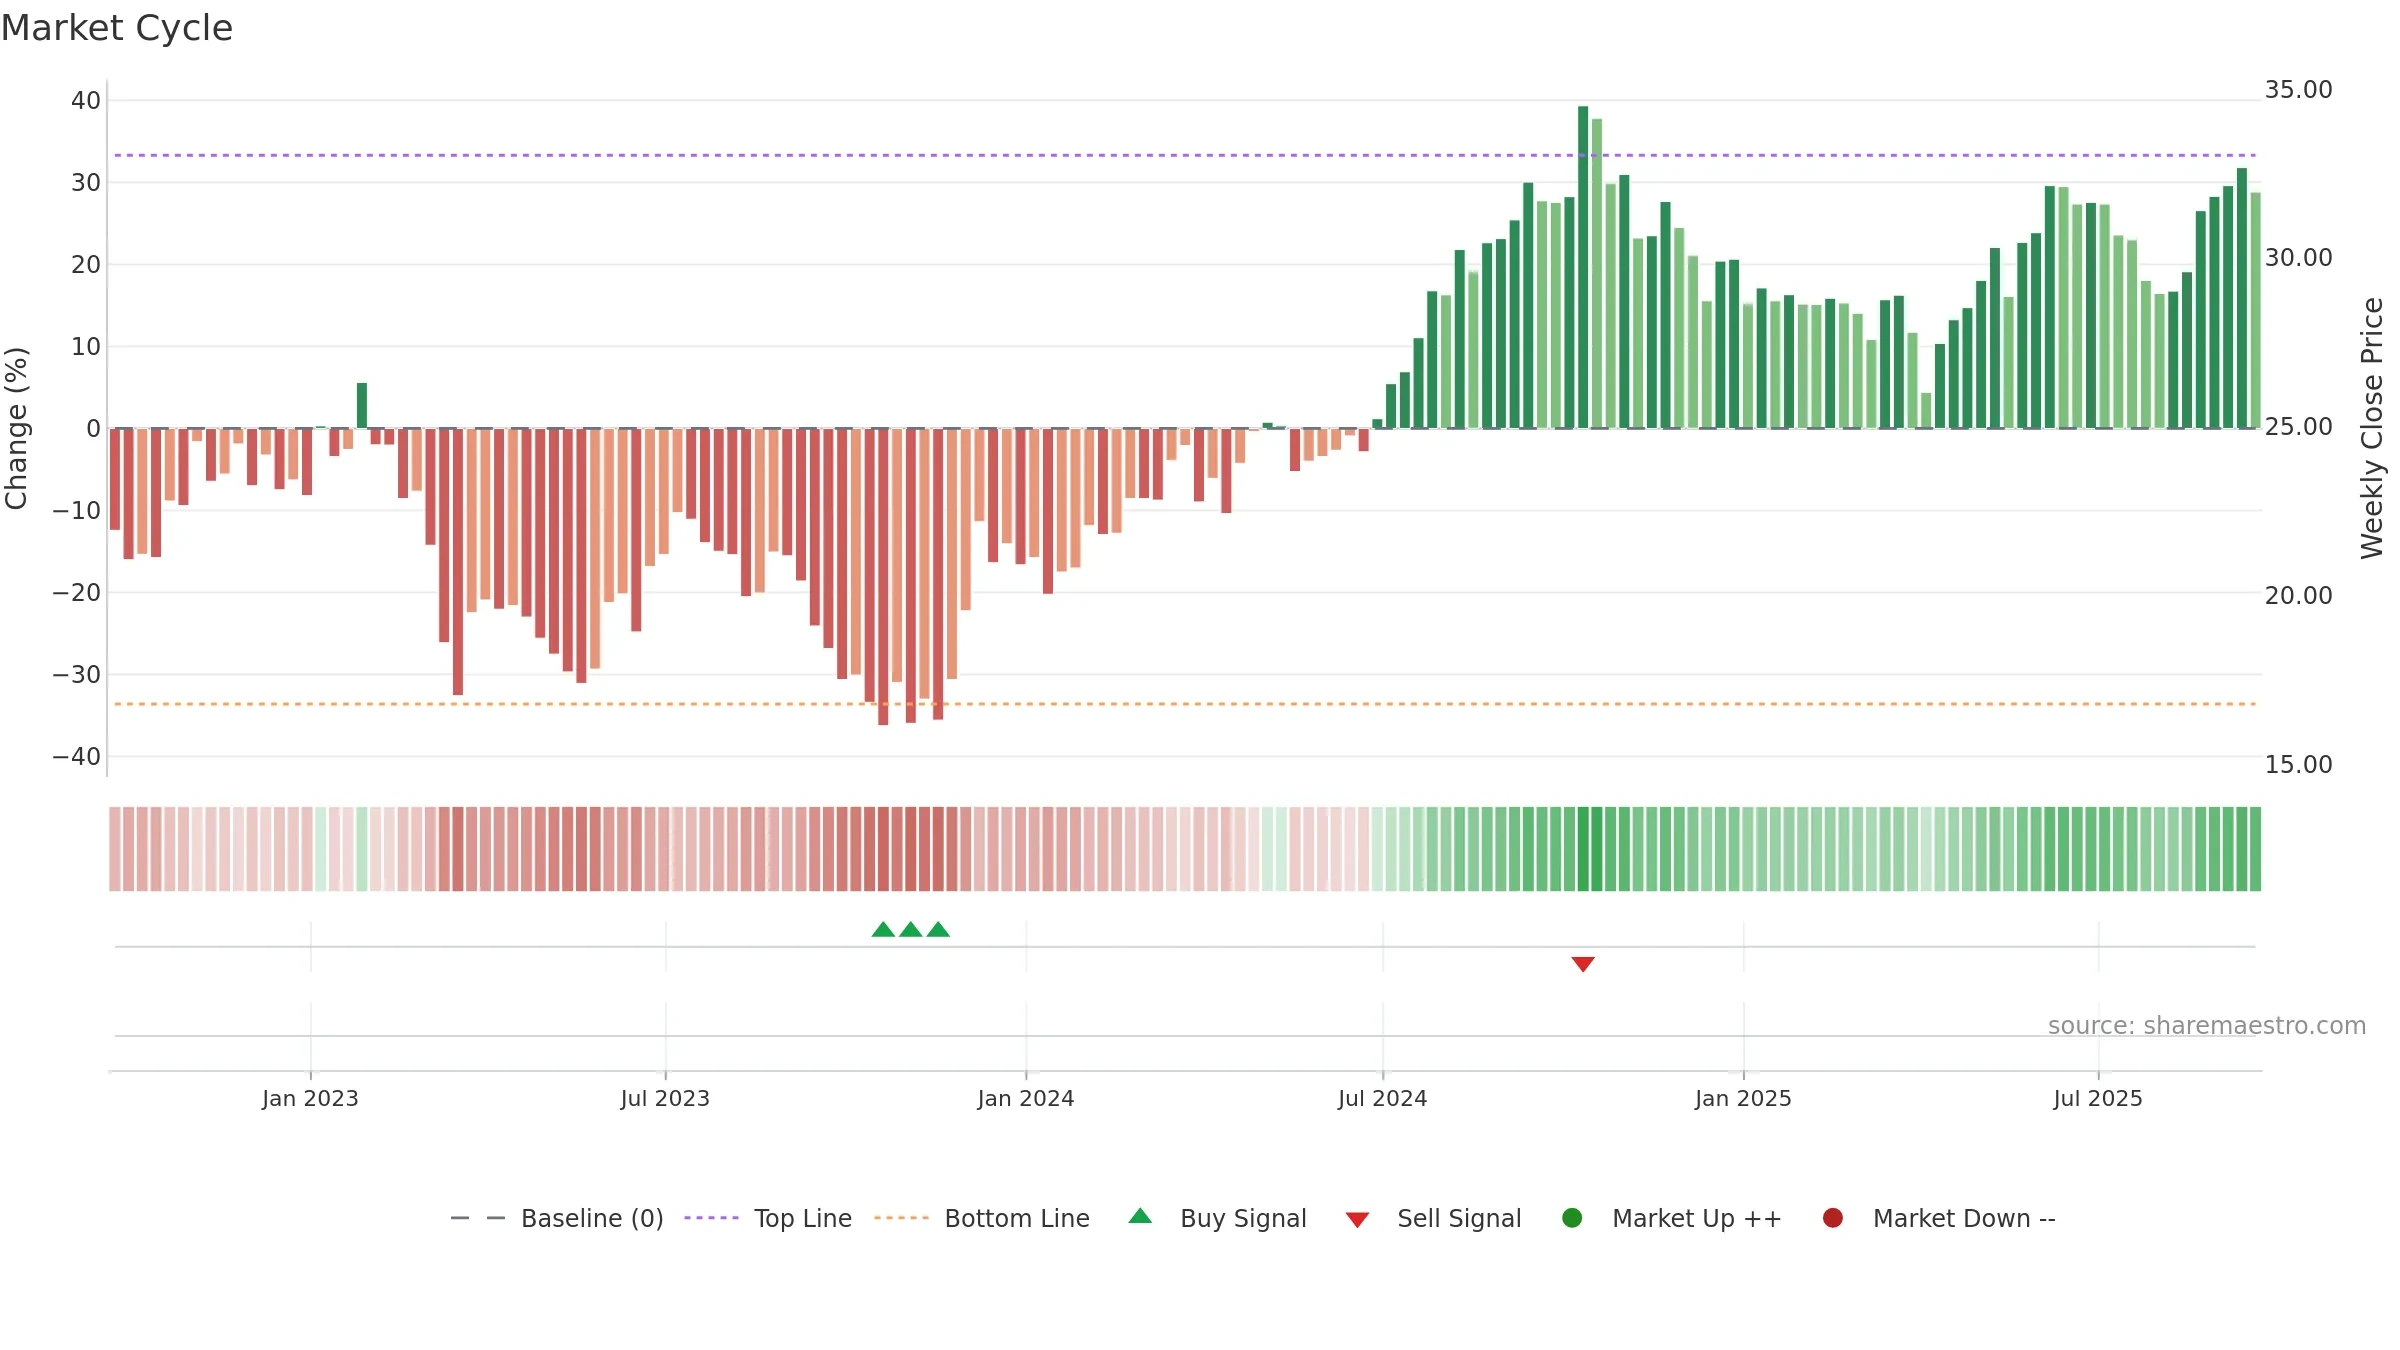Click the −40 tick on Change axis
Viewport: 2400px width, 1350px height.
click(77, 757)
